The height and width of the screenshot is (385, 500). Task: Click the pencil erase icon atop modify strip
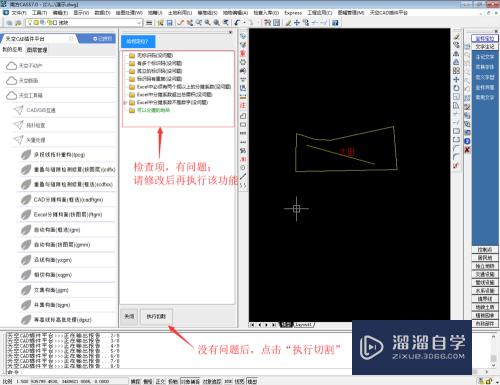pyautogui.click(x=456, y=36)
